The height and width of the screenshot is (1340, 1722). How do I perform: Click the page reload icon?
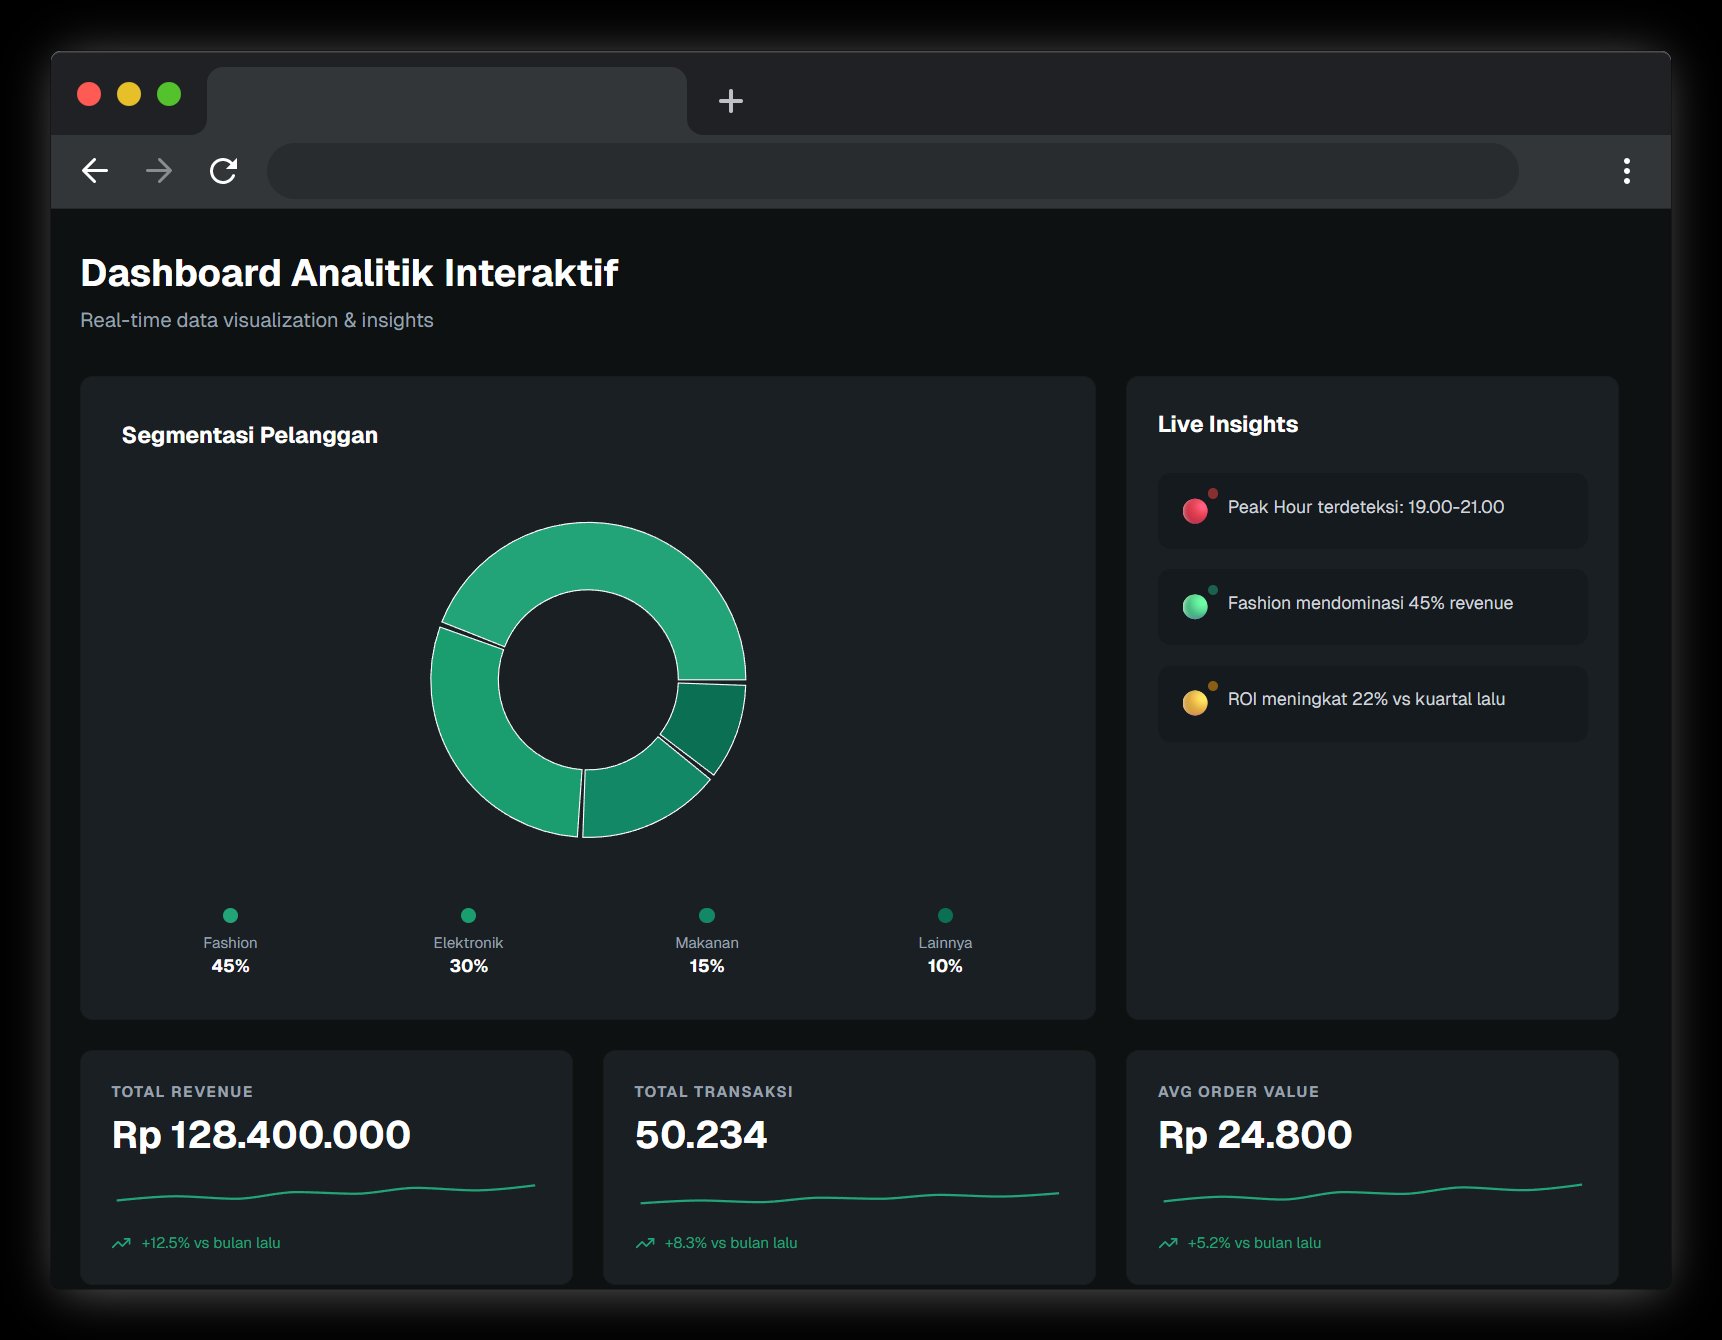tap(223, 171)
